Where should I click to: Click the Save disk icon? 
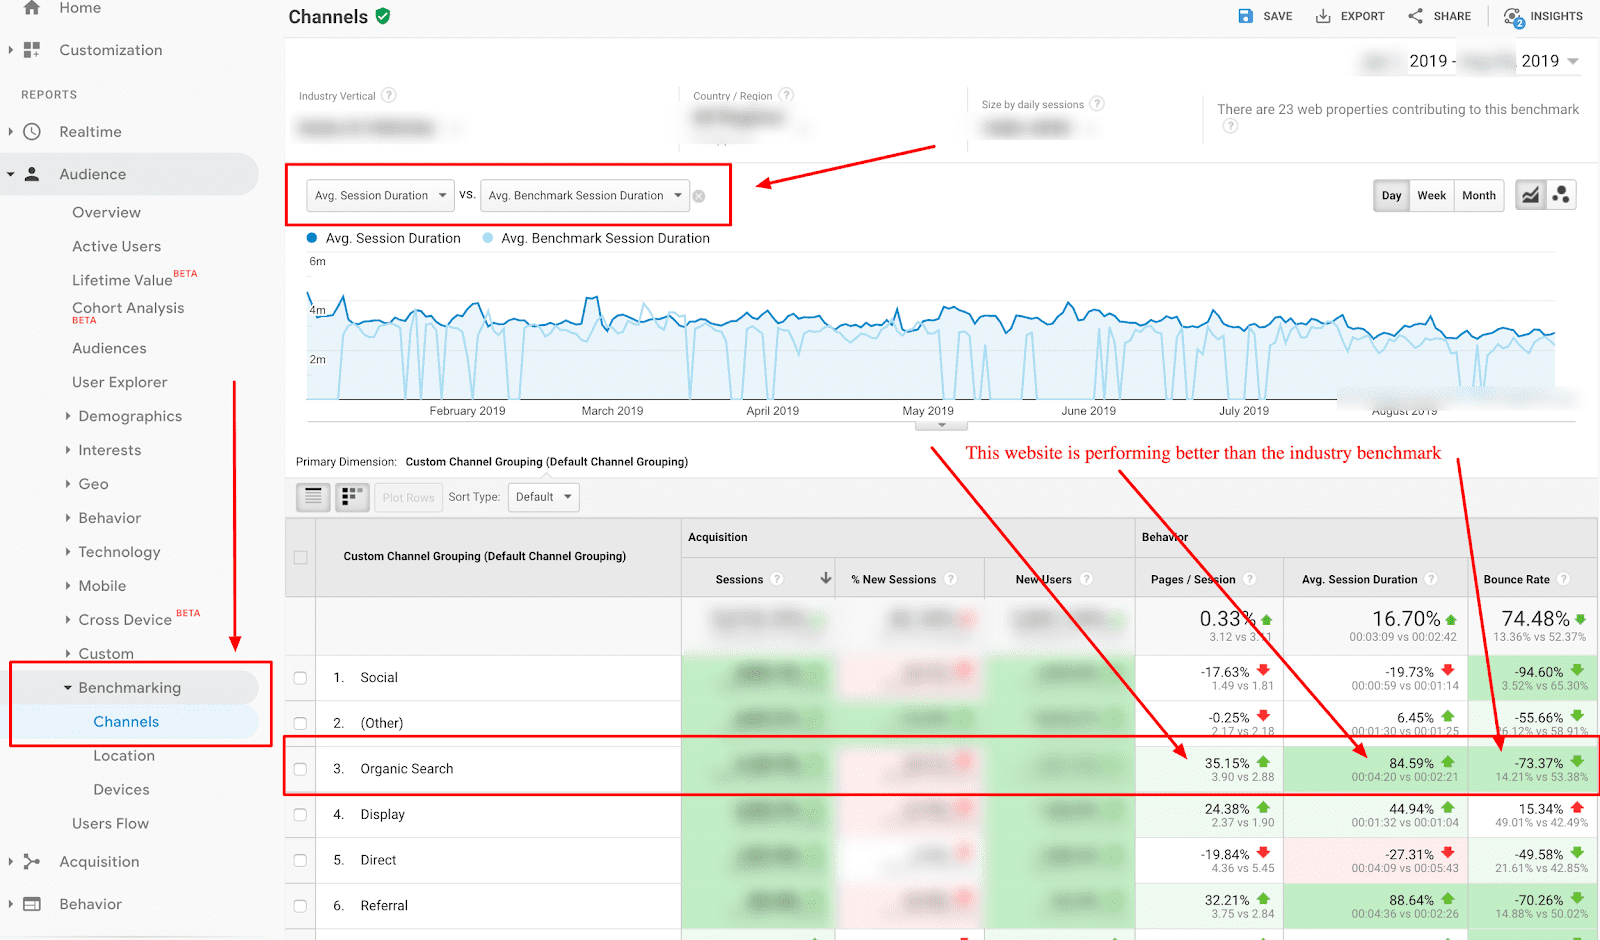[1246, 16]
